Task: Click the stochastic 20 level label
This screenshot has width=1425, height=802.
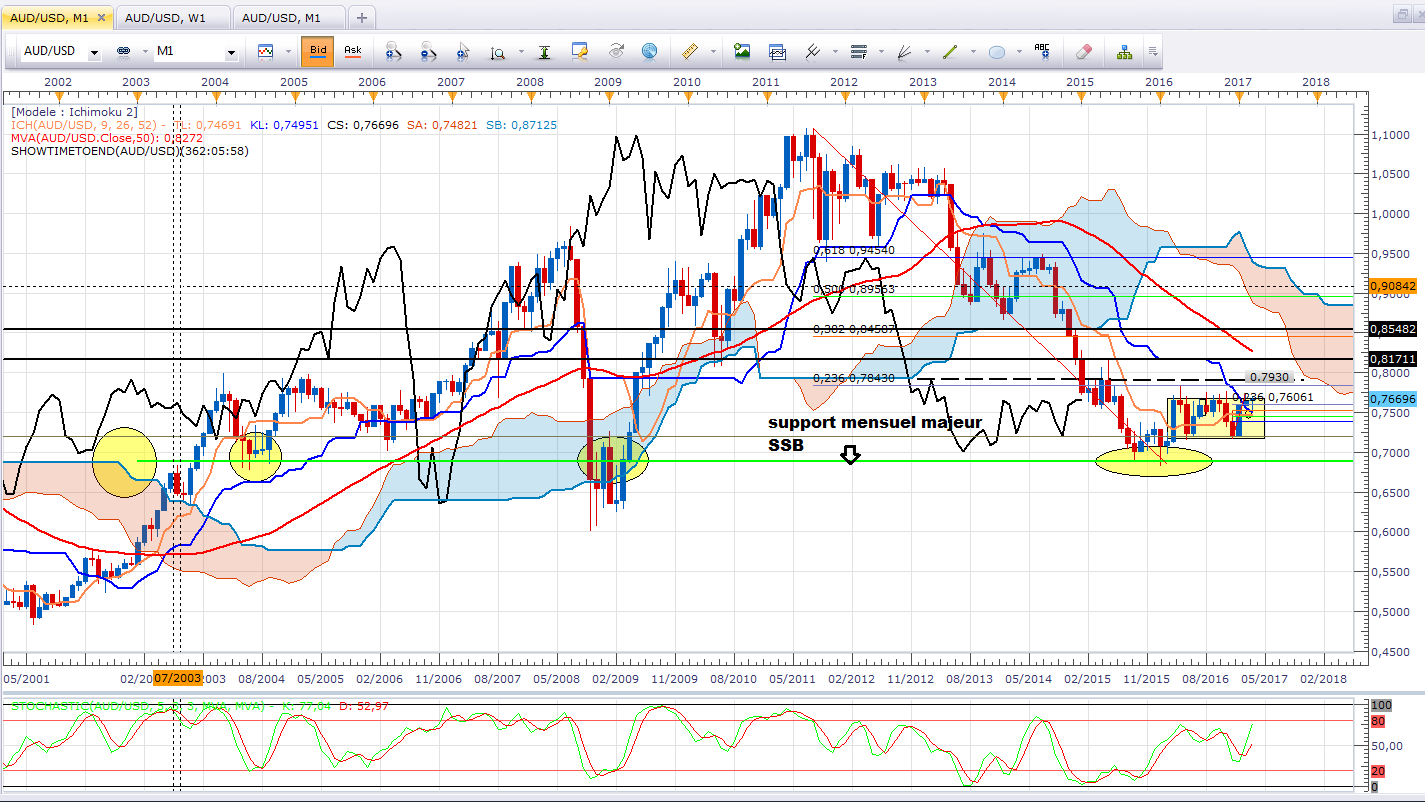Action: [x=1380, y=770]
